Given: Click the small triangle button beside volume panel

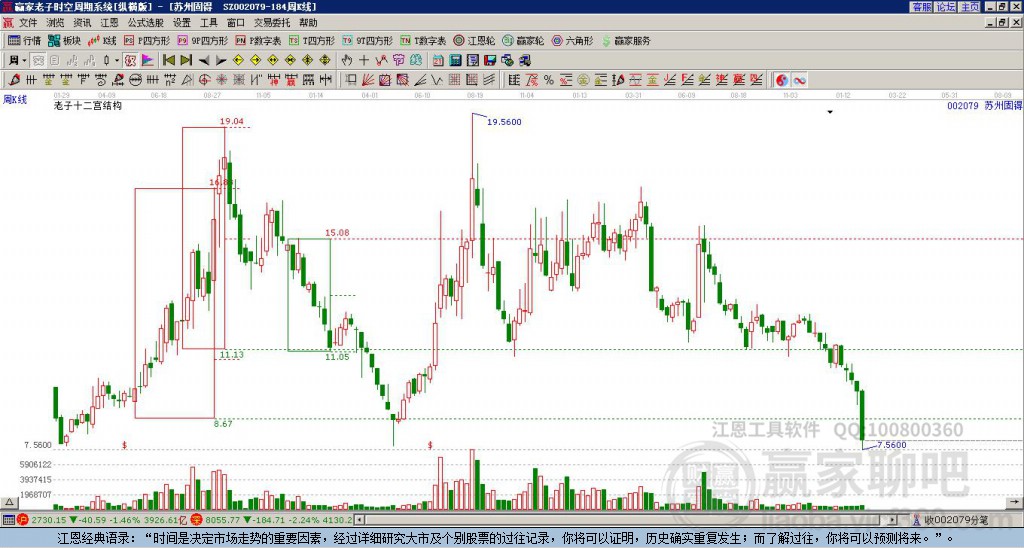Looking at the screenshot, I should (x=8, y=502).
